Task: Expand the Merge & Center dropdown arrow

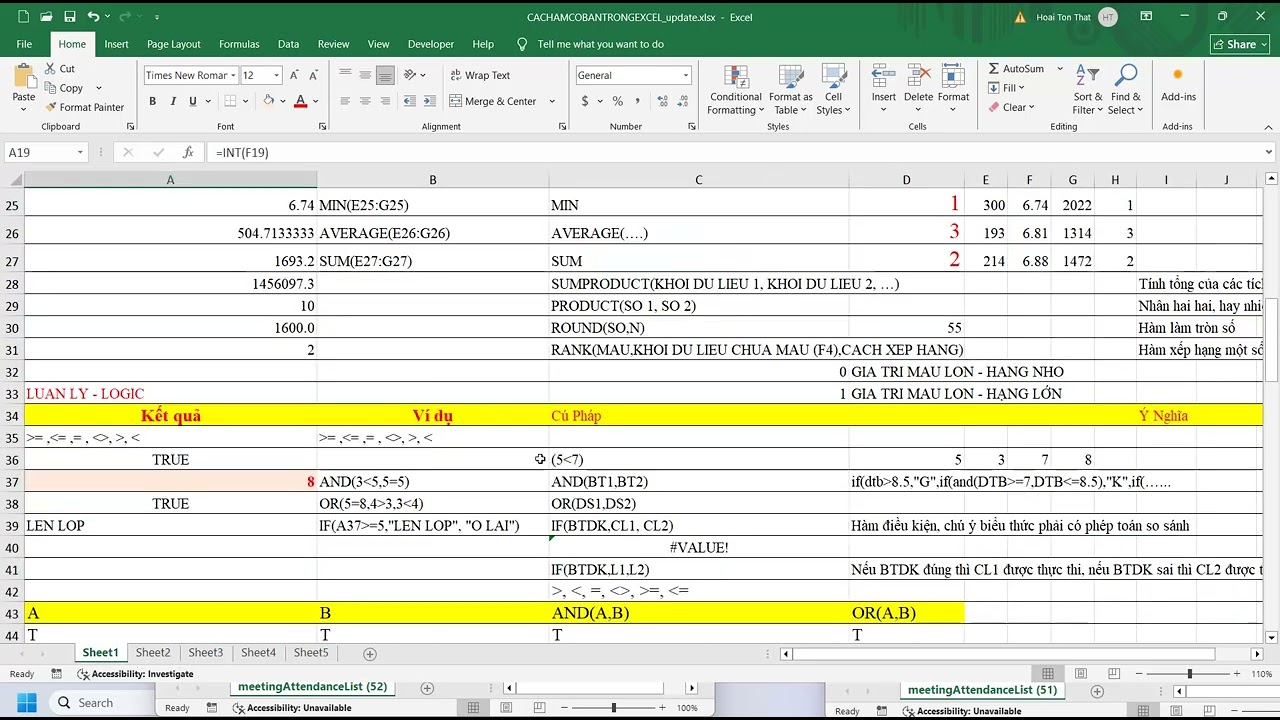Action: click(x=551, y=101)
